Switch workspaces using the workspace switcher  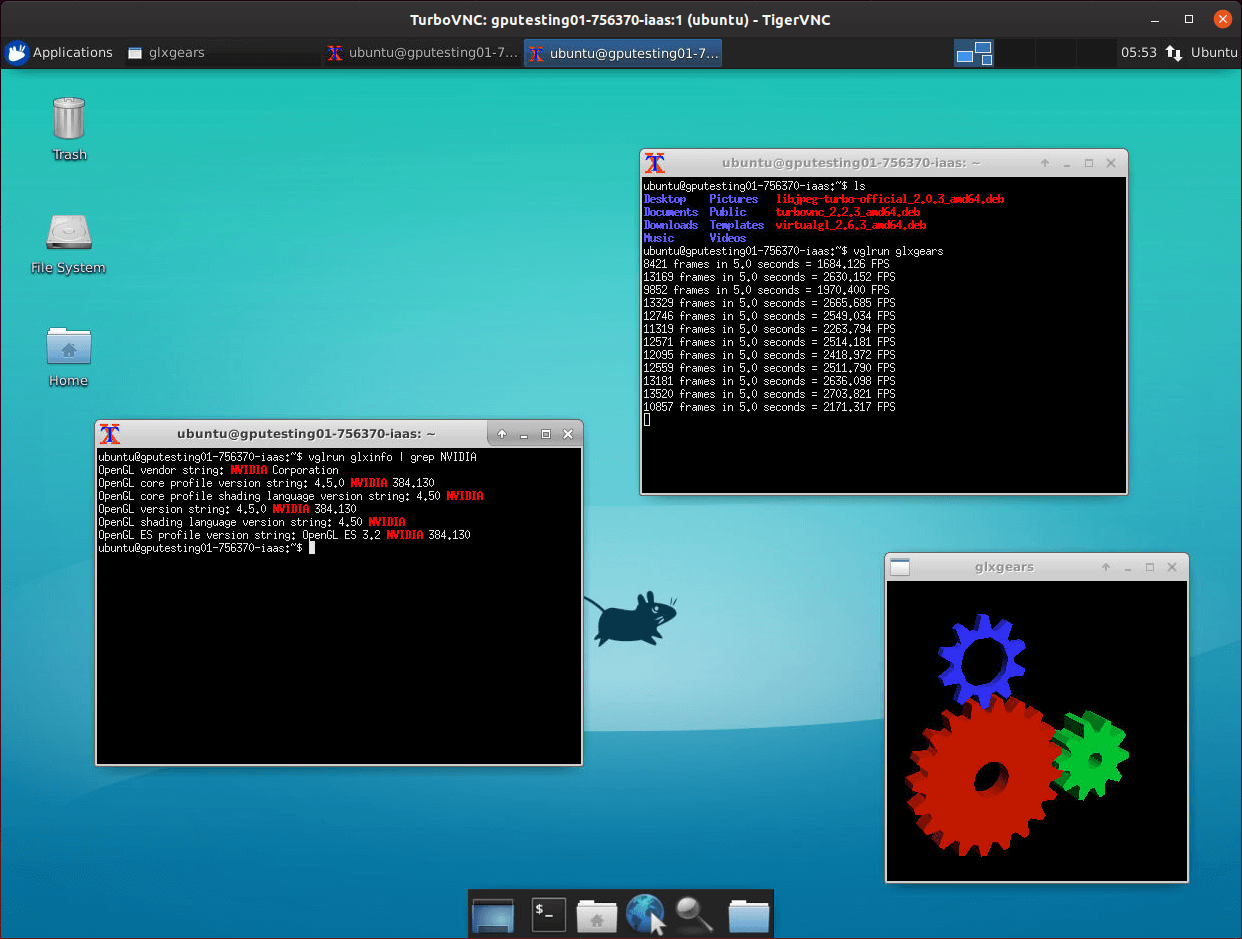973,52
